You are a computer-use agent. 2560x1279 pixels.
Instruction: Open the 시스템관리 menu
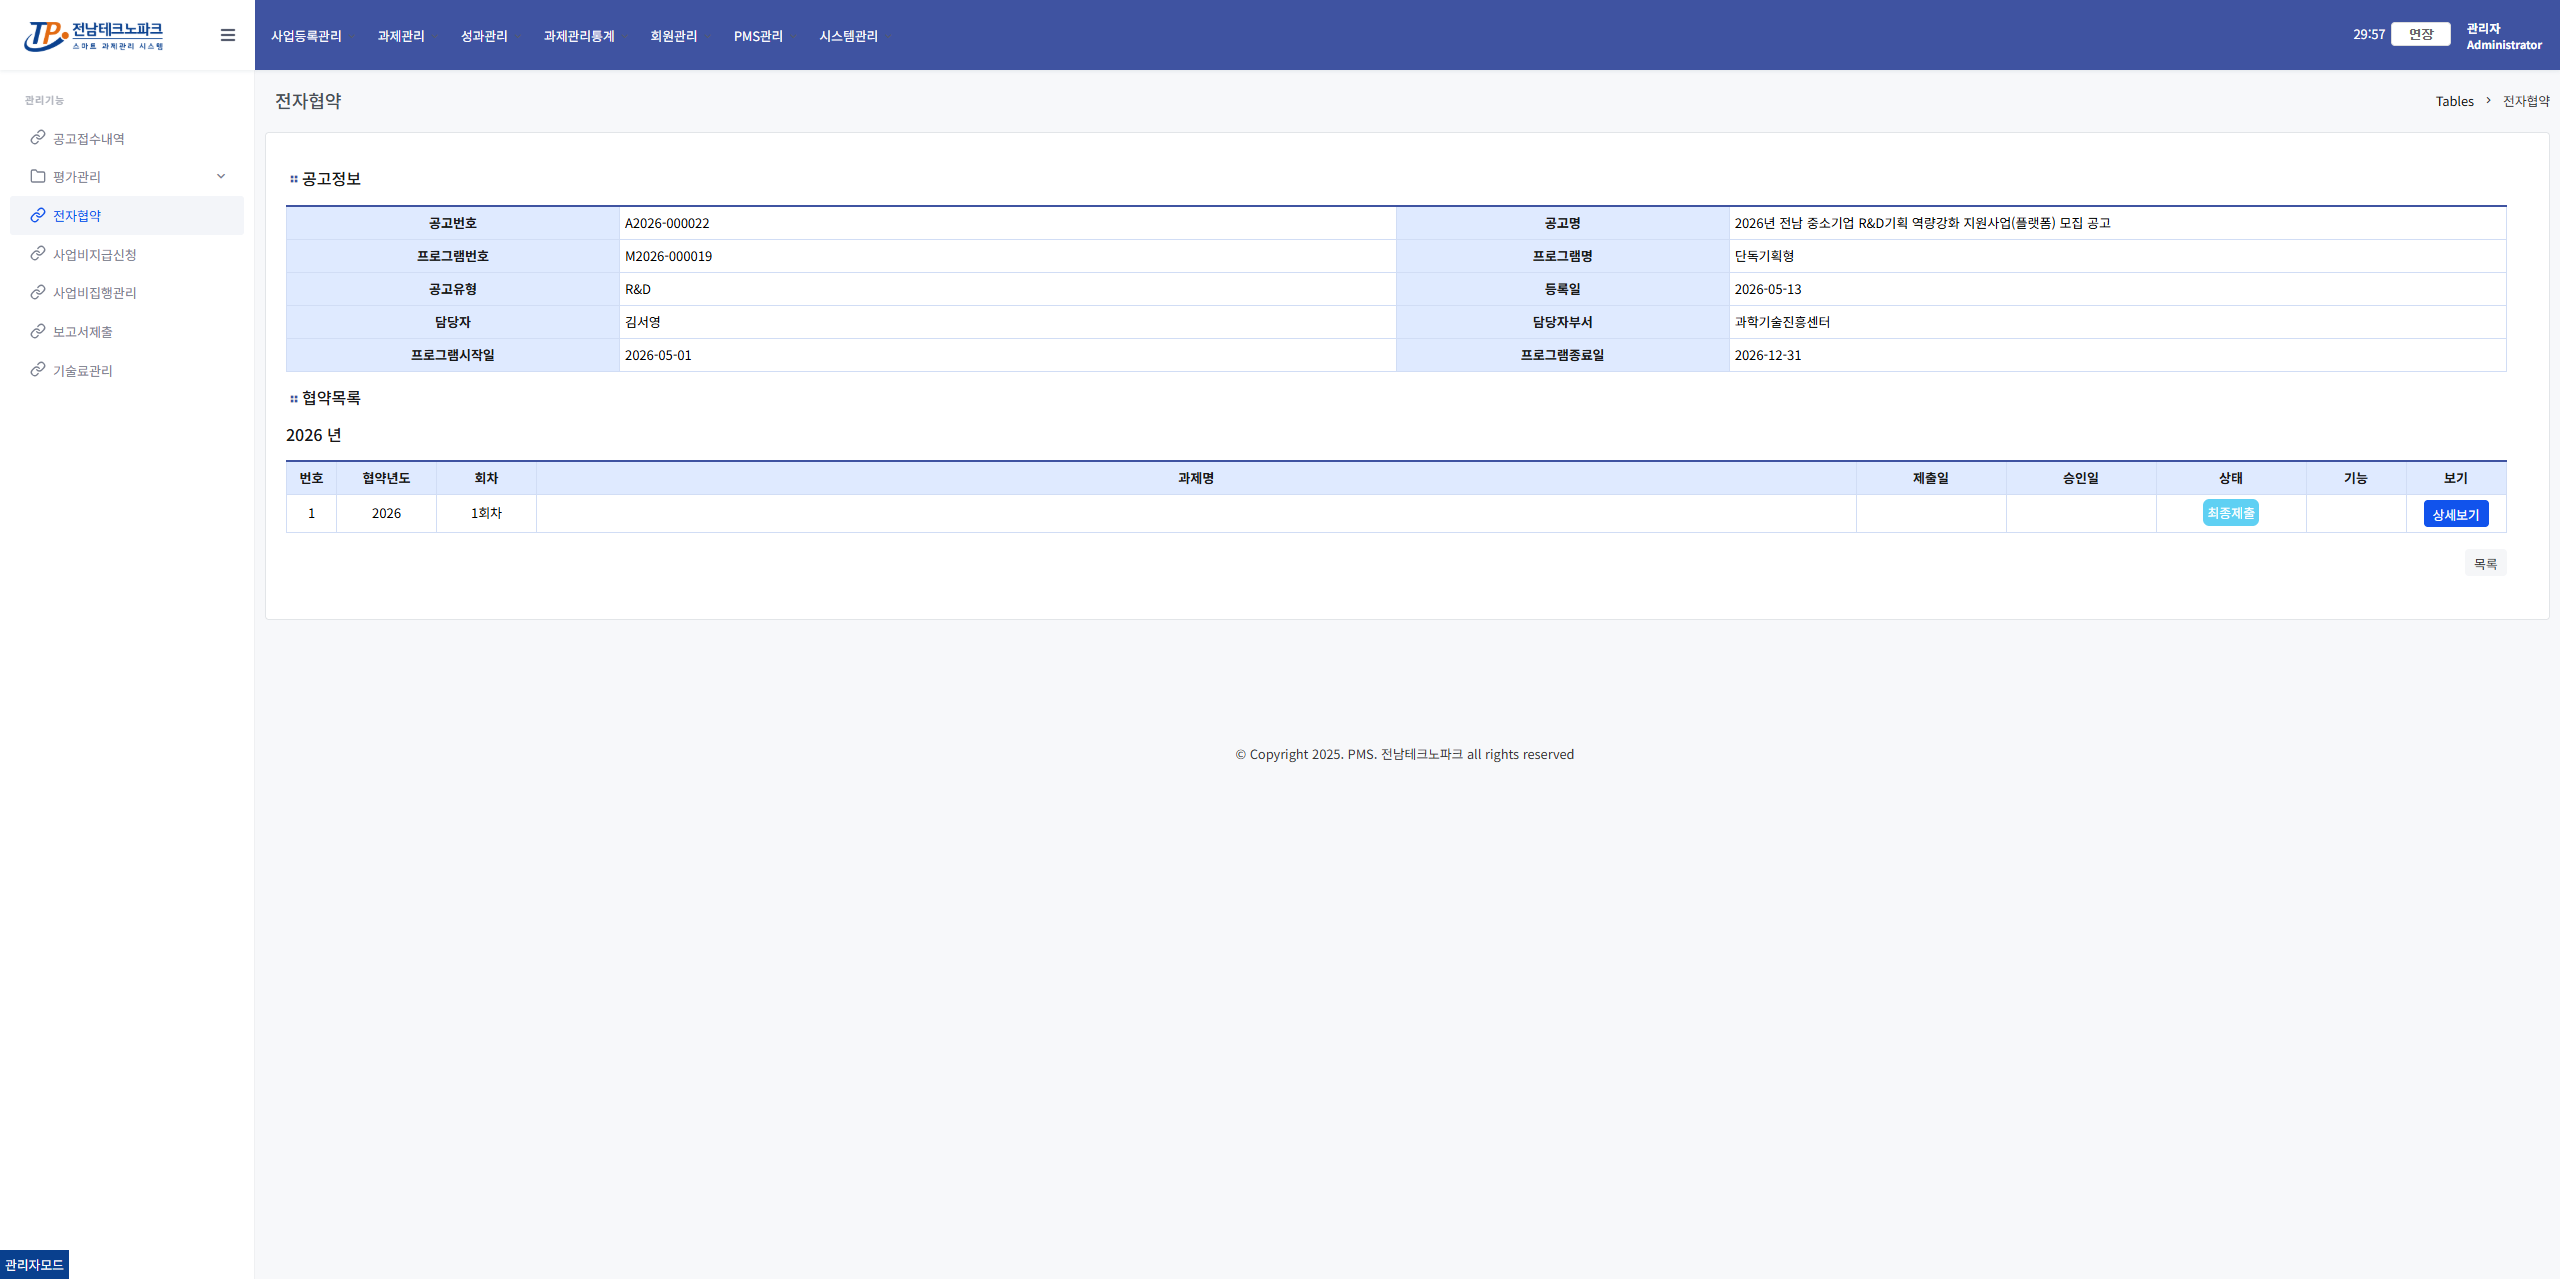[848, 36]
